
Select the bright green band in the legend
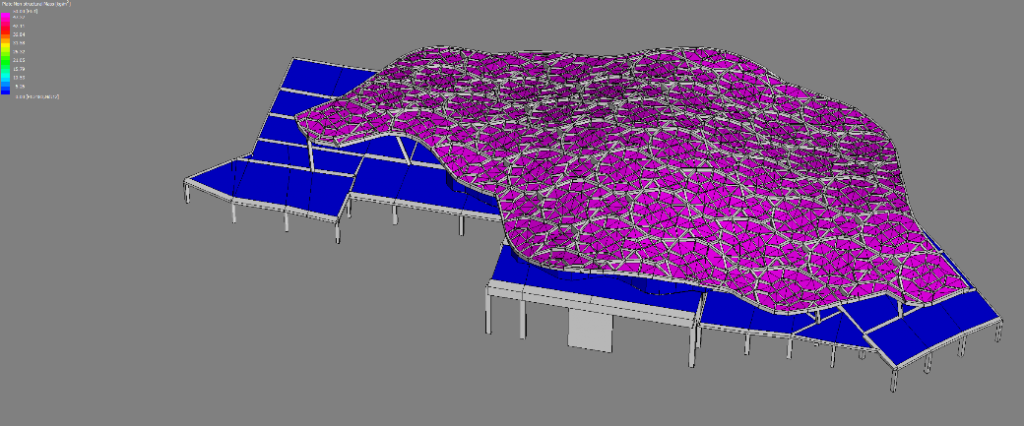click(x=6, y=59)
